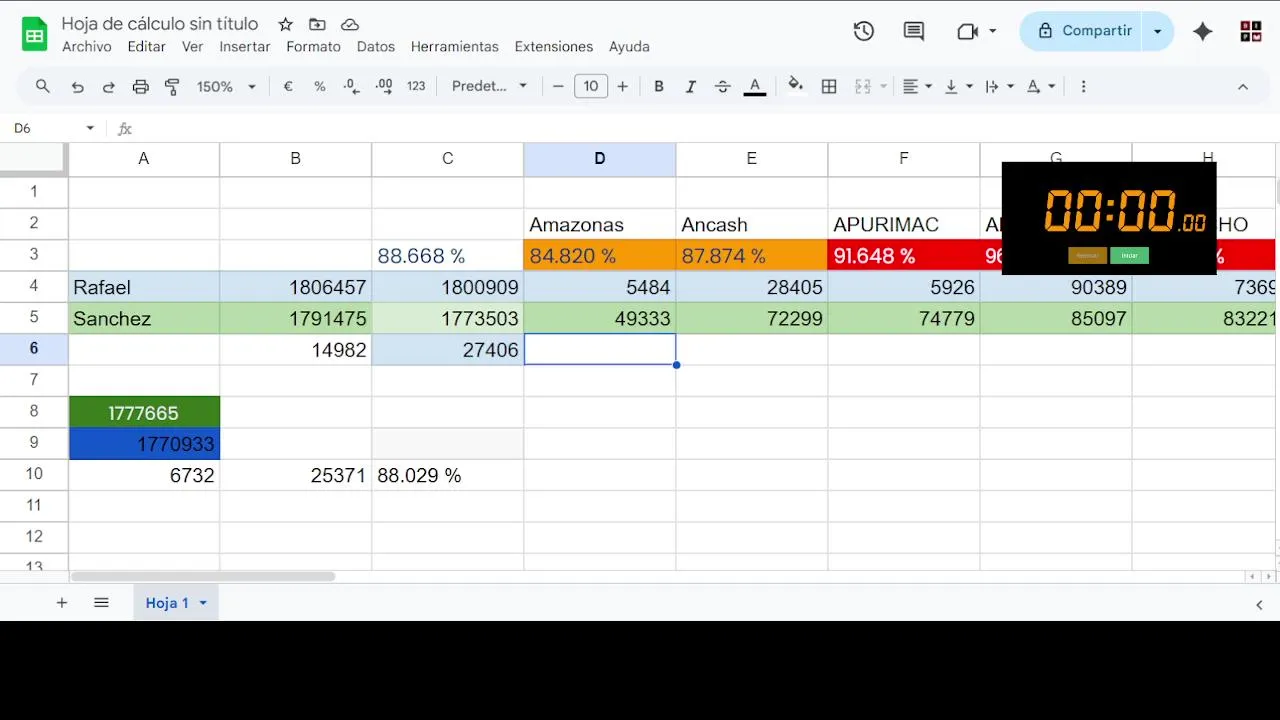This screenshot has height=720, width=1280.
Task: Open the document title field
Action: 160,23
